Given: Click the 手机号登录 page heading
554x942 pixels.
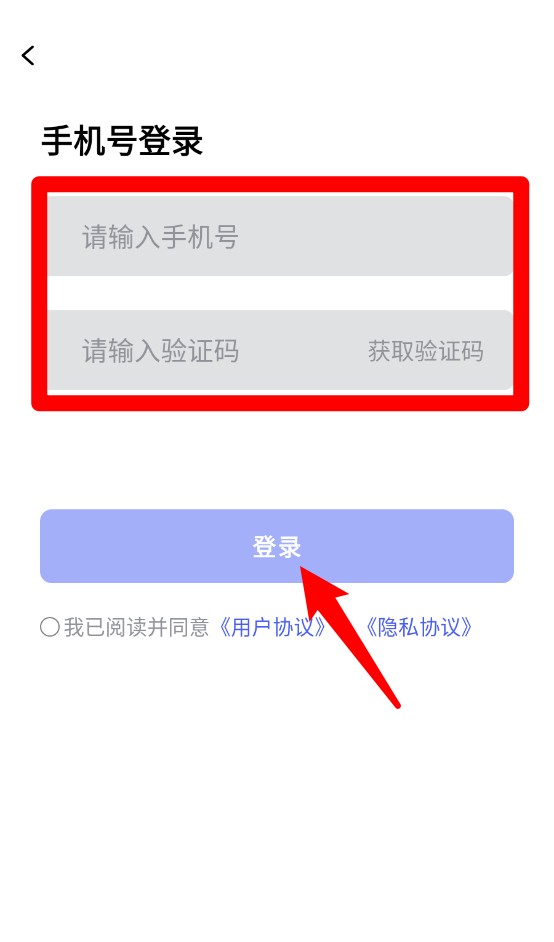Looking at the screenshot, I should [x=122, y=141].
